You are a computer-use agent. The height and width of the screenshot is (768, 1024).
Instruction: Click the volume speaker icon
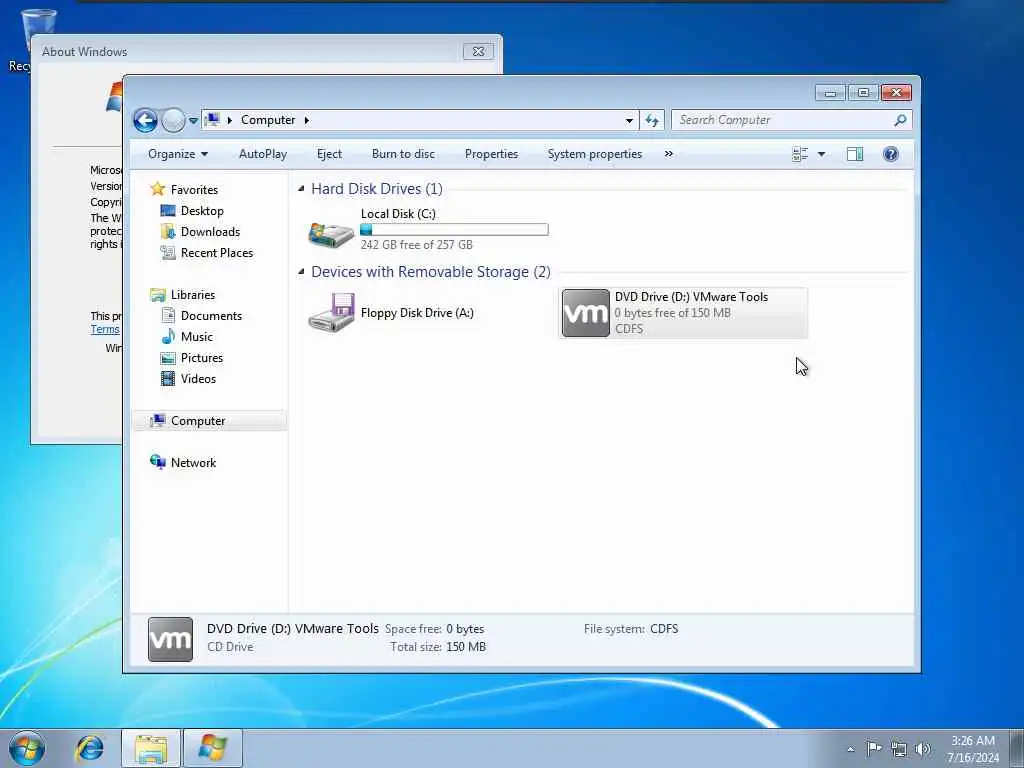(923, 749)
